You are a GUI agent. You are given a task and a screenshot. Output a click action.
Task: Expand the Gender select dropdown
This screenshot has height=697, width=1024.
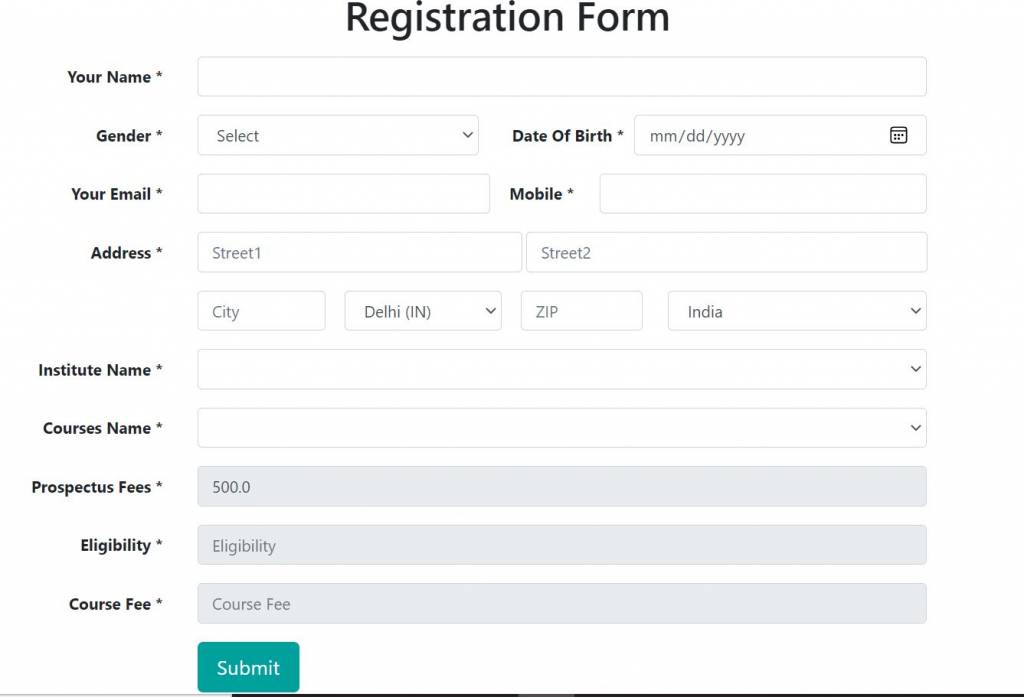tap(338, 136)
